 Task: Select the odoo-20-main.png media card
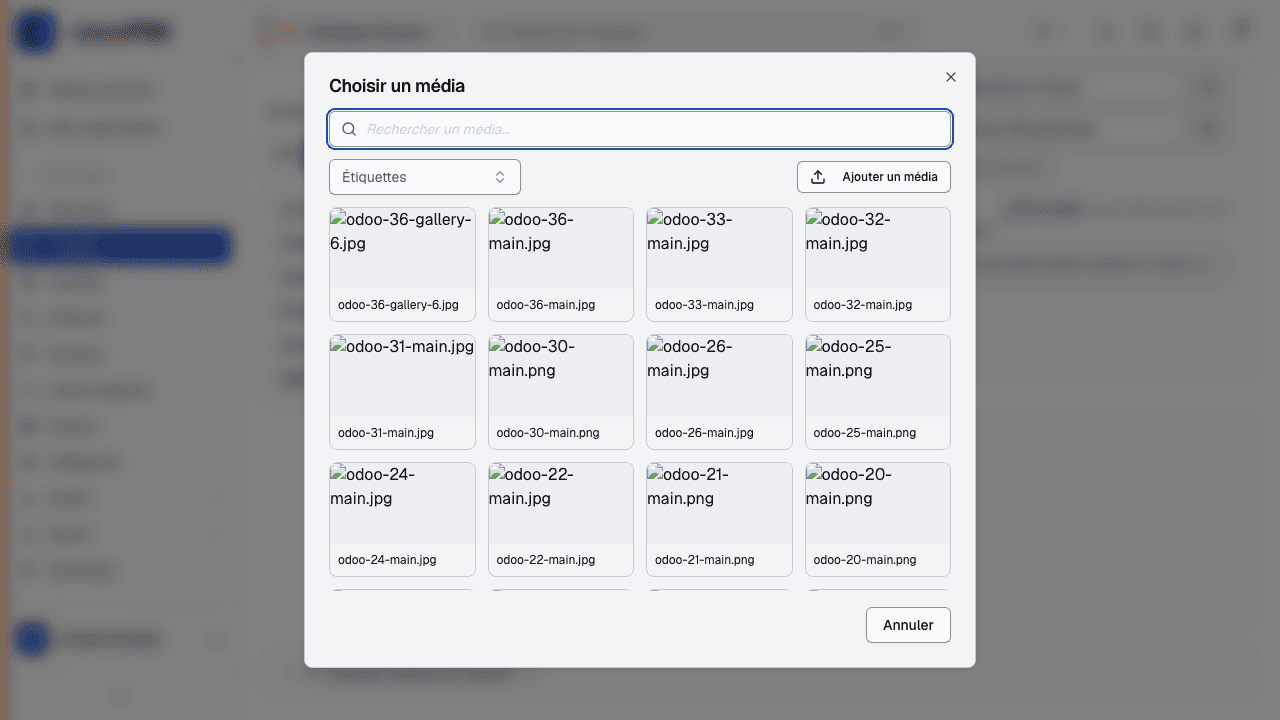[x=878, y=519]
